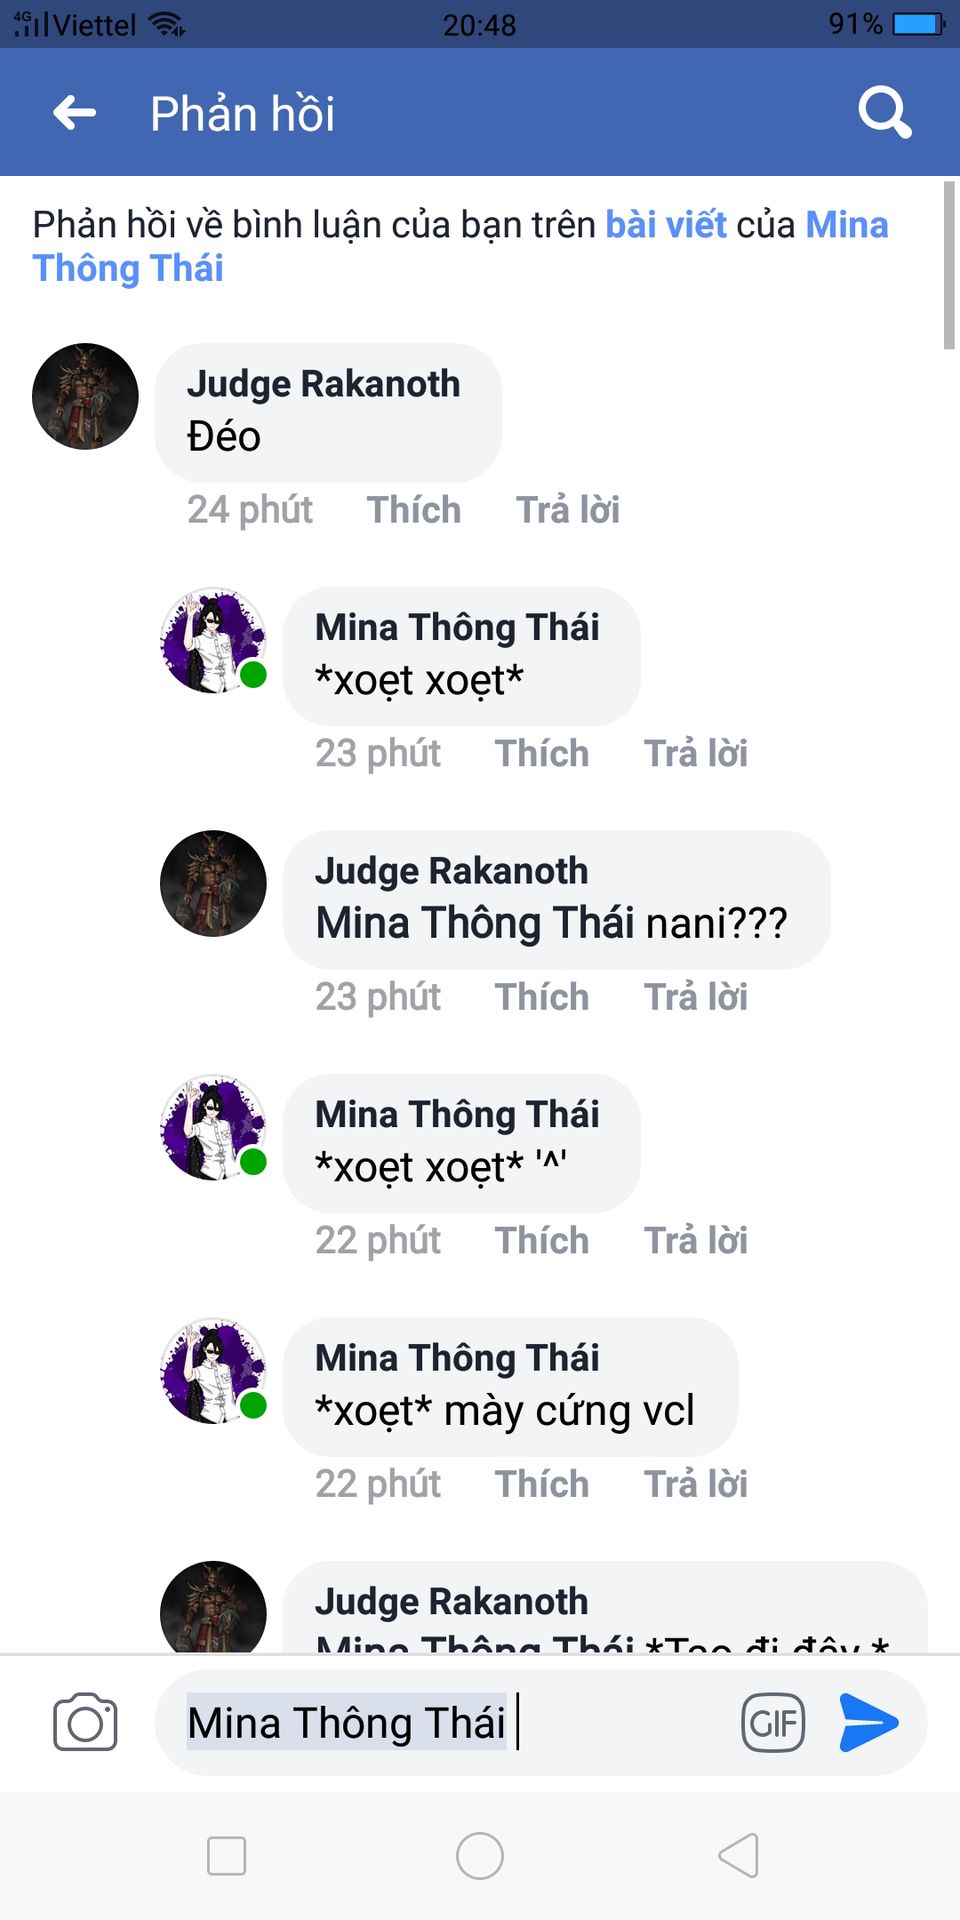This screenshot has width=960, height=1920.
Task: Open the search magnifier icon
Action: (x=884, y=112)
